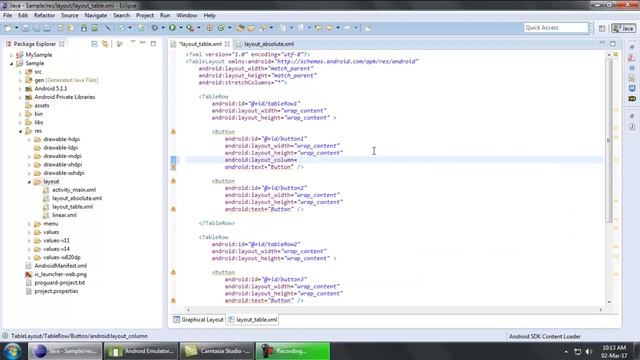Expand the gen Generated Java Files folder

tap(20, 80)
